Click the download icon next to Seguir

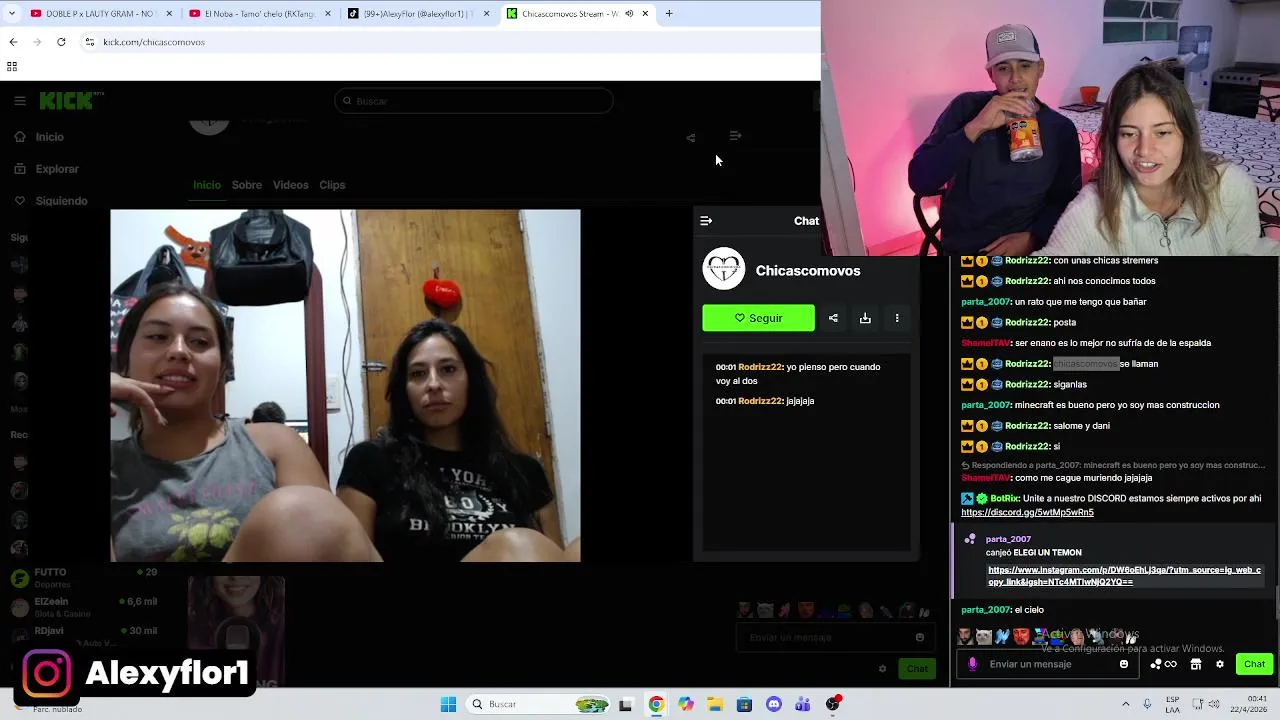pos(865,318)
